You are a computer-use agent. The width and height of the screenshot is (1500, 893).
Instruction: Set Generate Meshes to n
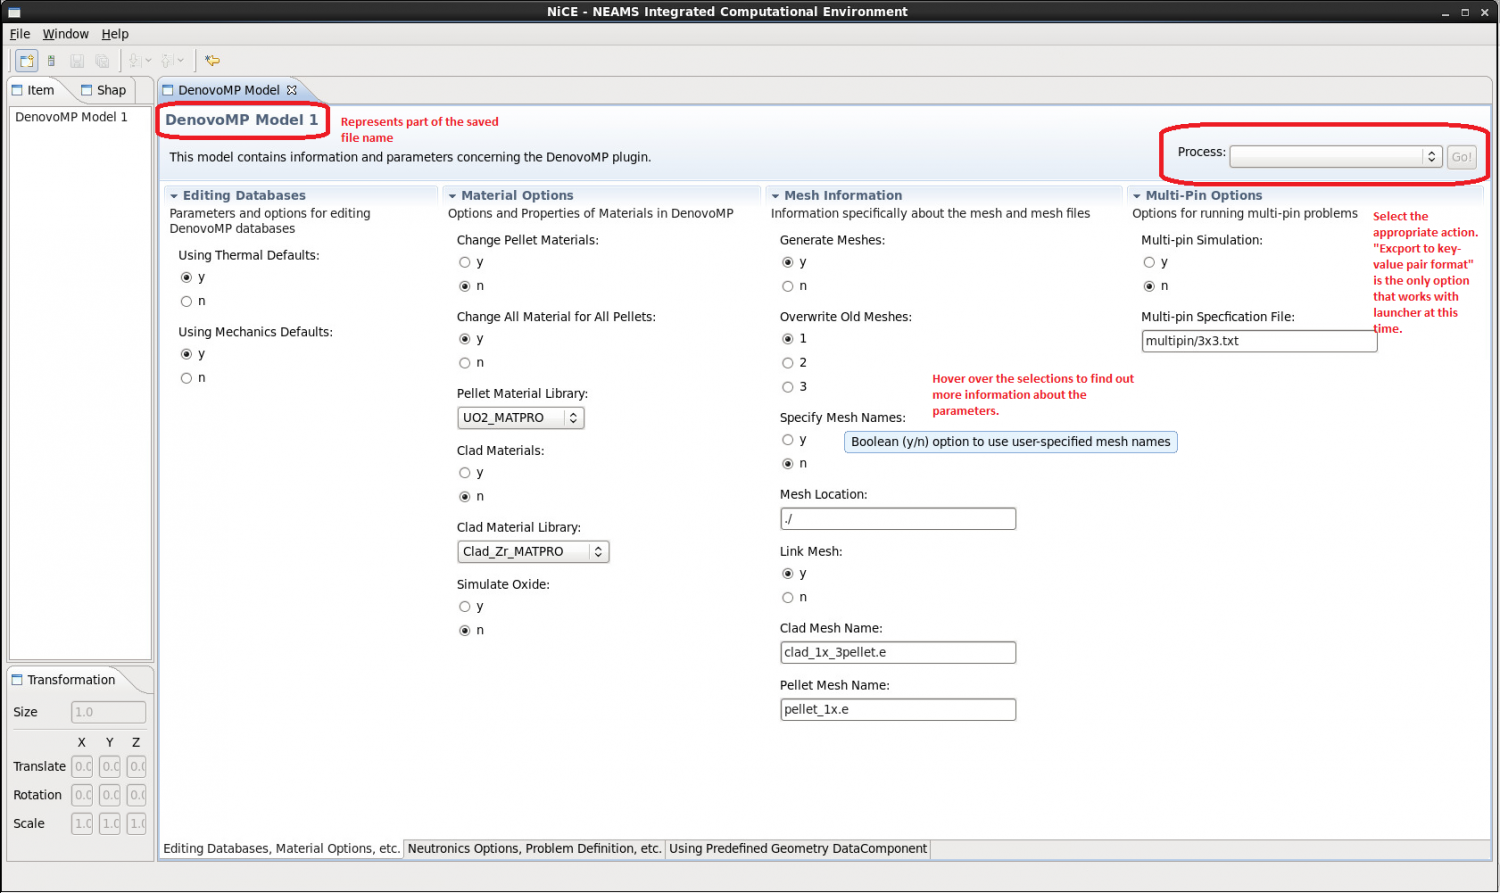[788, 287]
